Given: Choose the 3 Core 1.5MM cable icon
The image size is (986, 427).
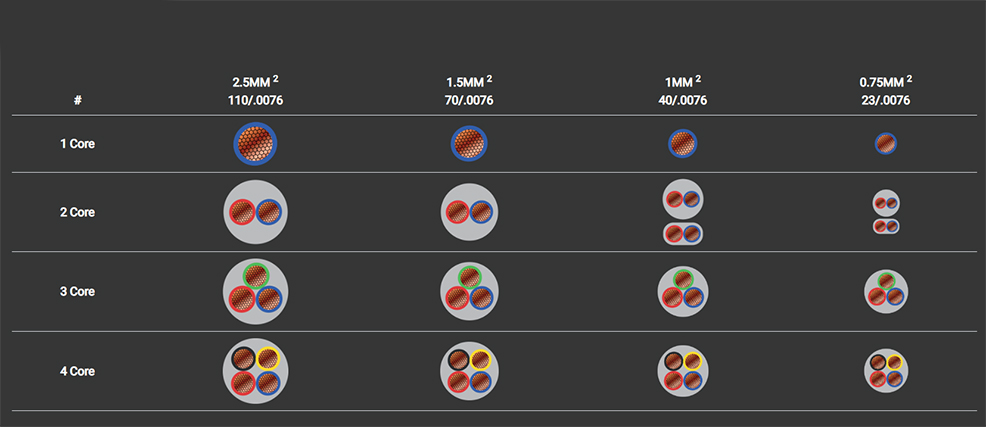Looking at the screenshot, I should pyautogui.click(x=469, y=291).
